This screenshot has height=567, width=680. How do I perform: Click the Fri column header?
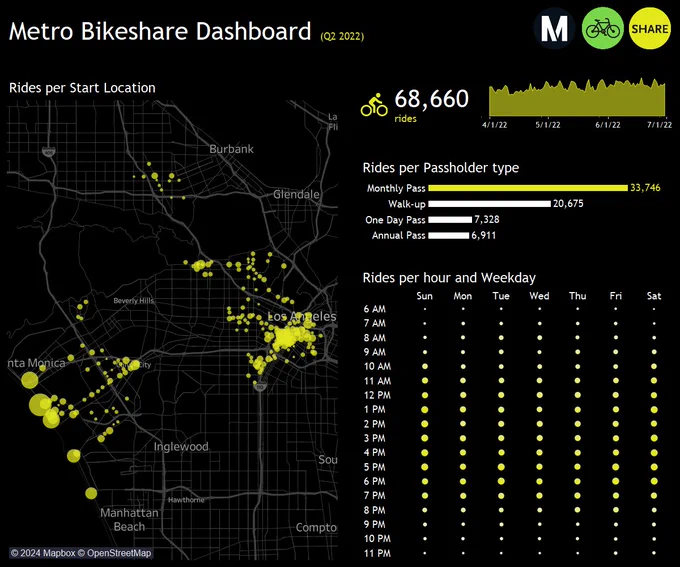pos(616,296)
